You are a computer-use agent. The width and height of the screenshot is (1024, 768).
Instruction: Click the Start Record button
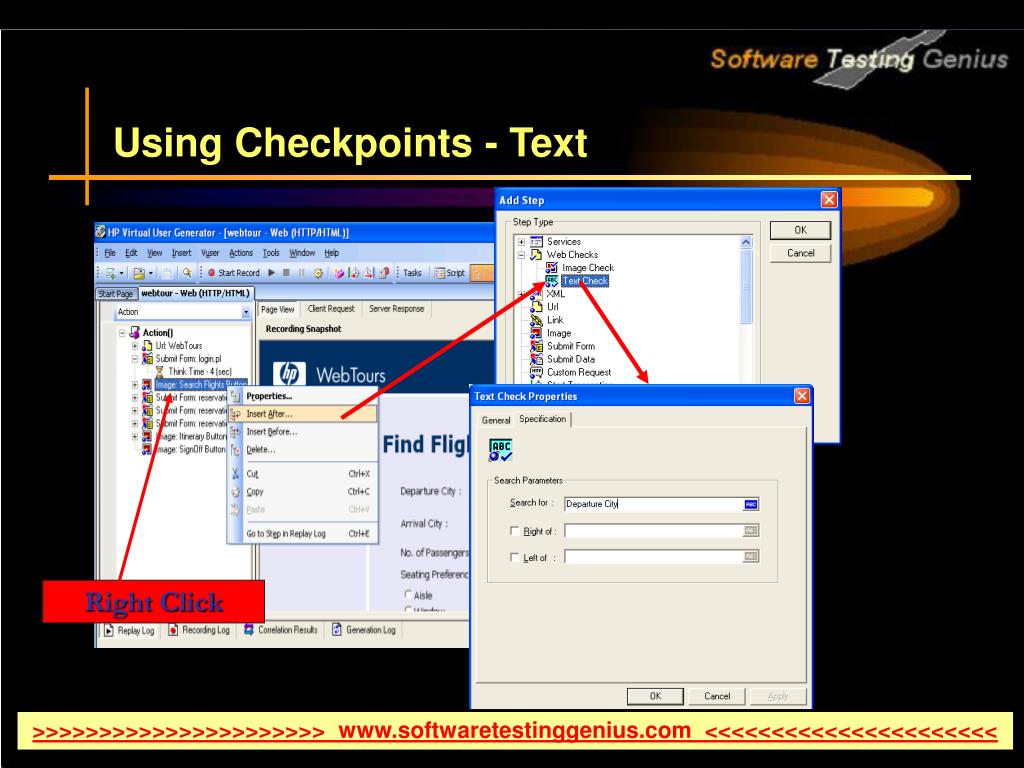[x=234, y=273]
